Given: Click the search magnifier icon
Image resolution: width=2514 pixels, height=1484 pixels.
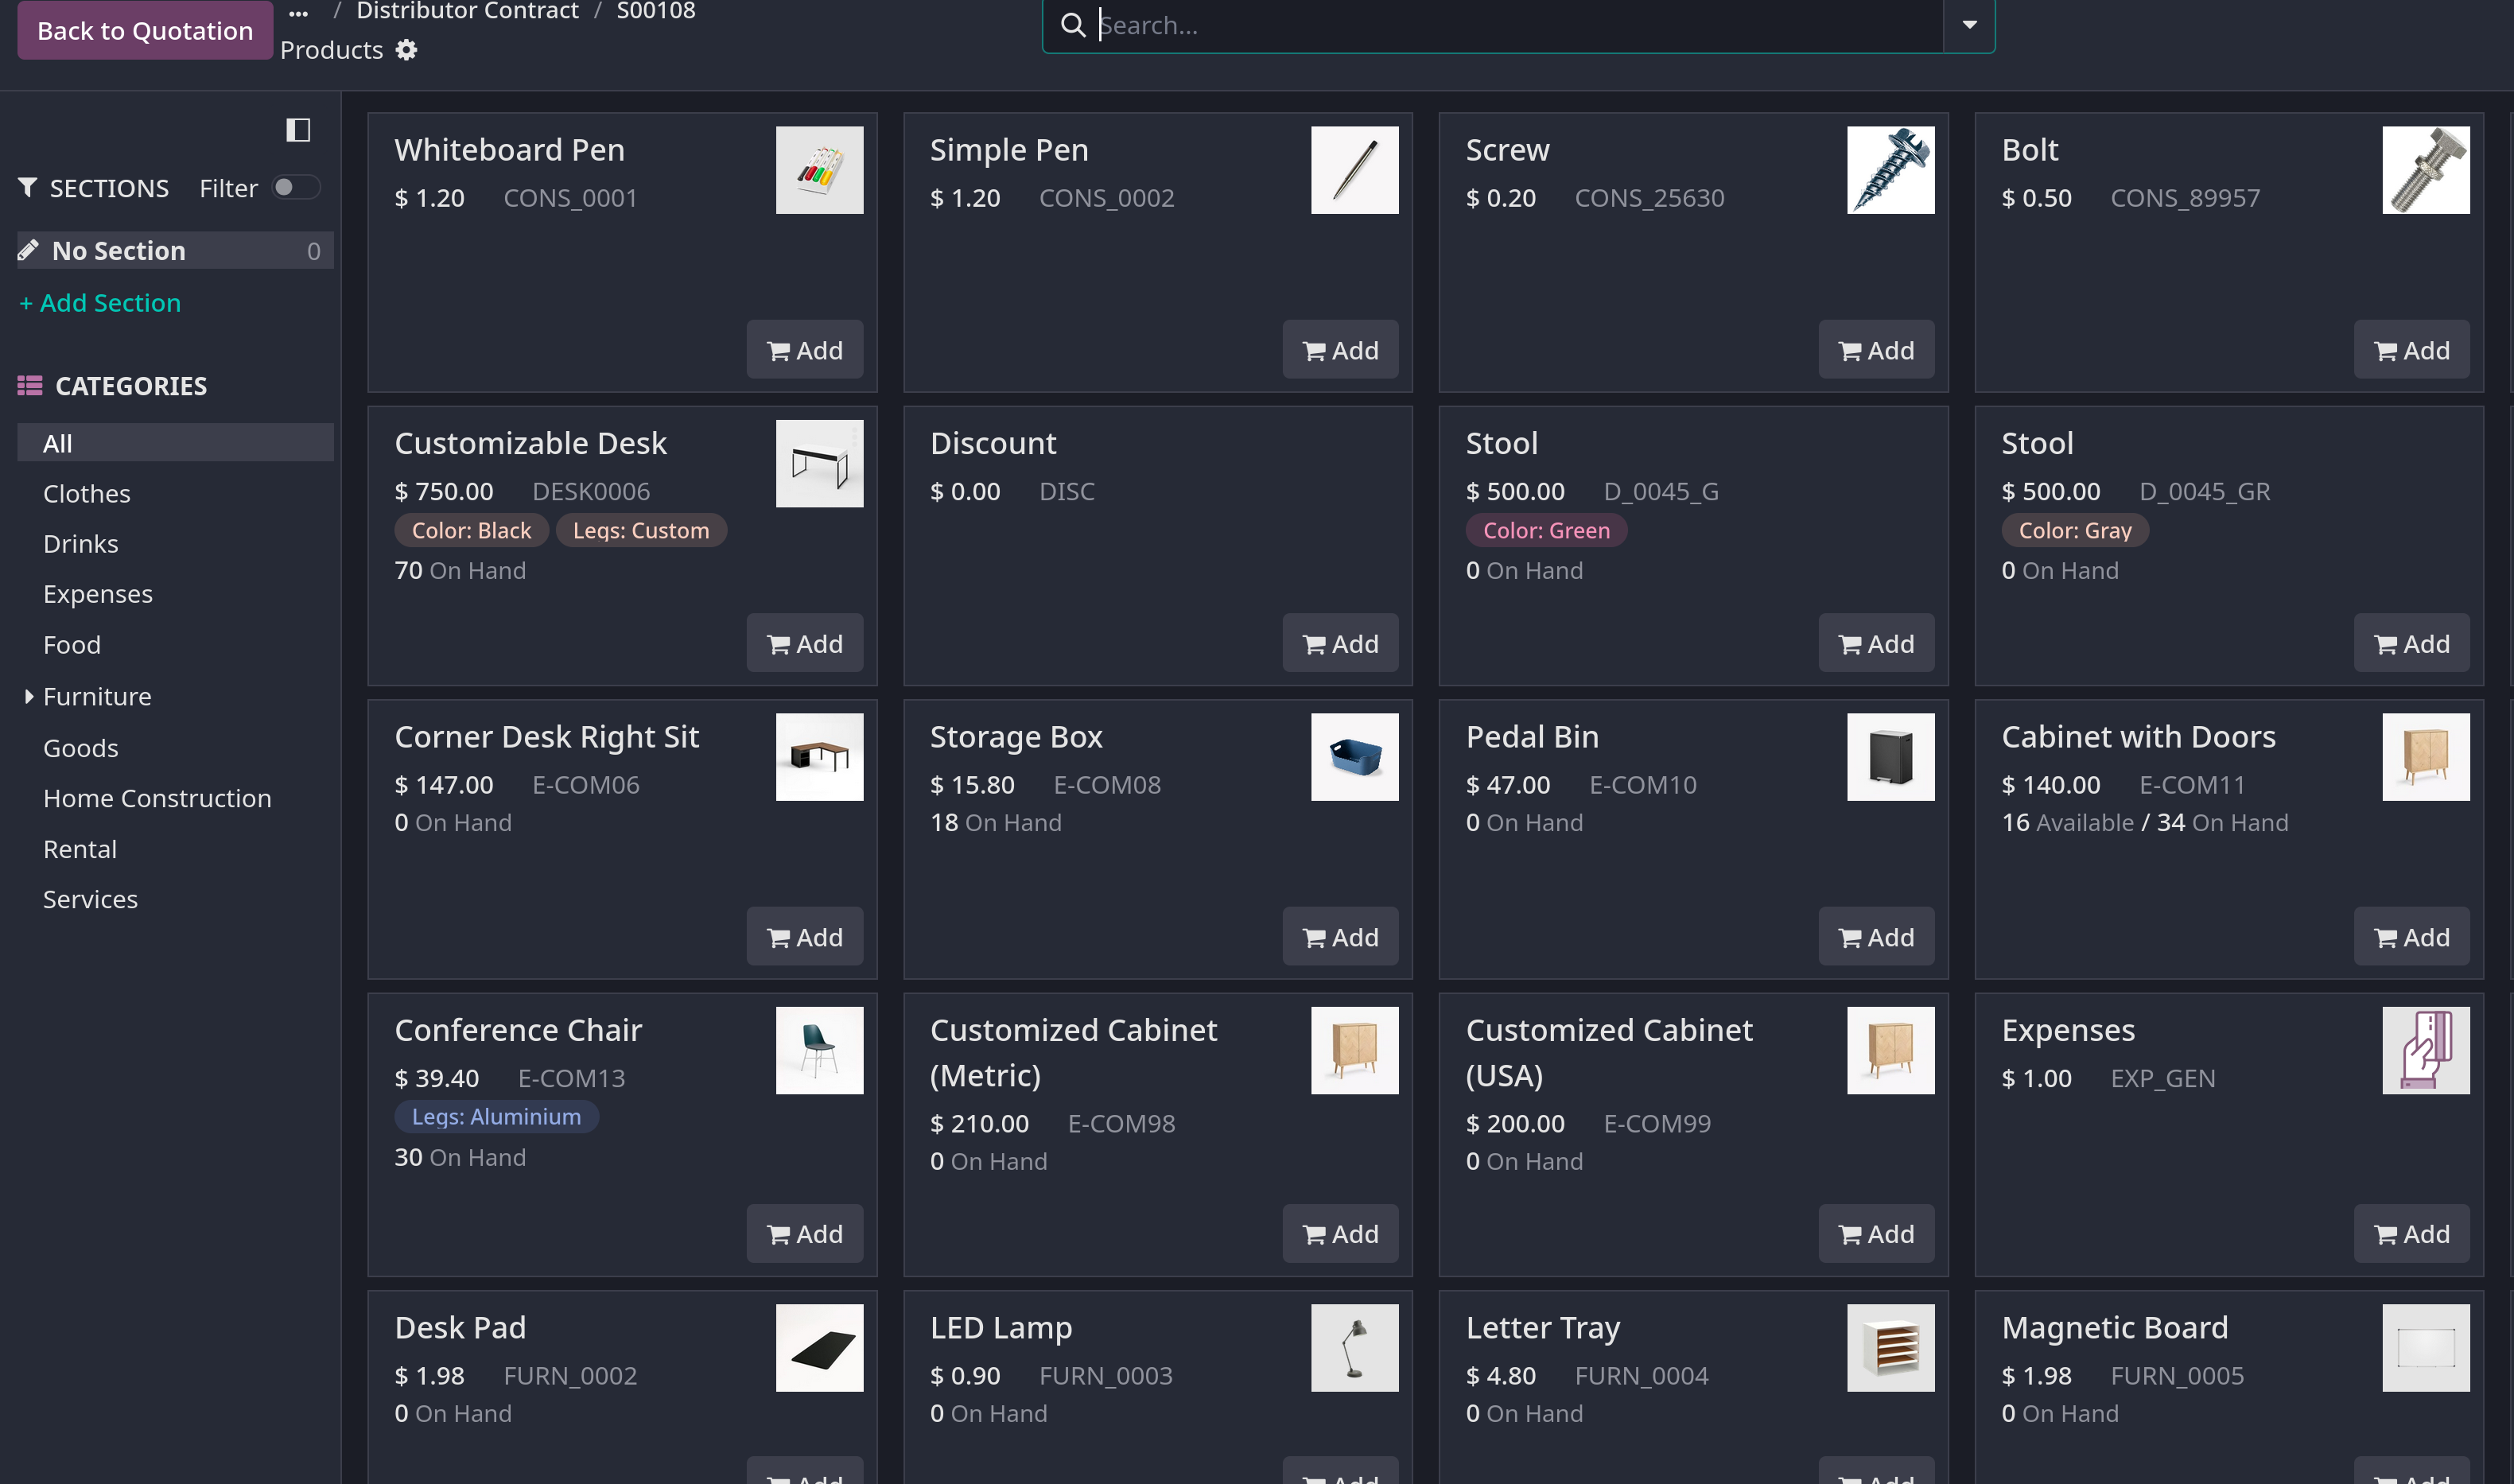Looking at the screenshot, I should (1073, 25).
